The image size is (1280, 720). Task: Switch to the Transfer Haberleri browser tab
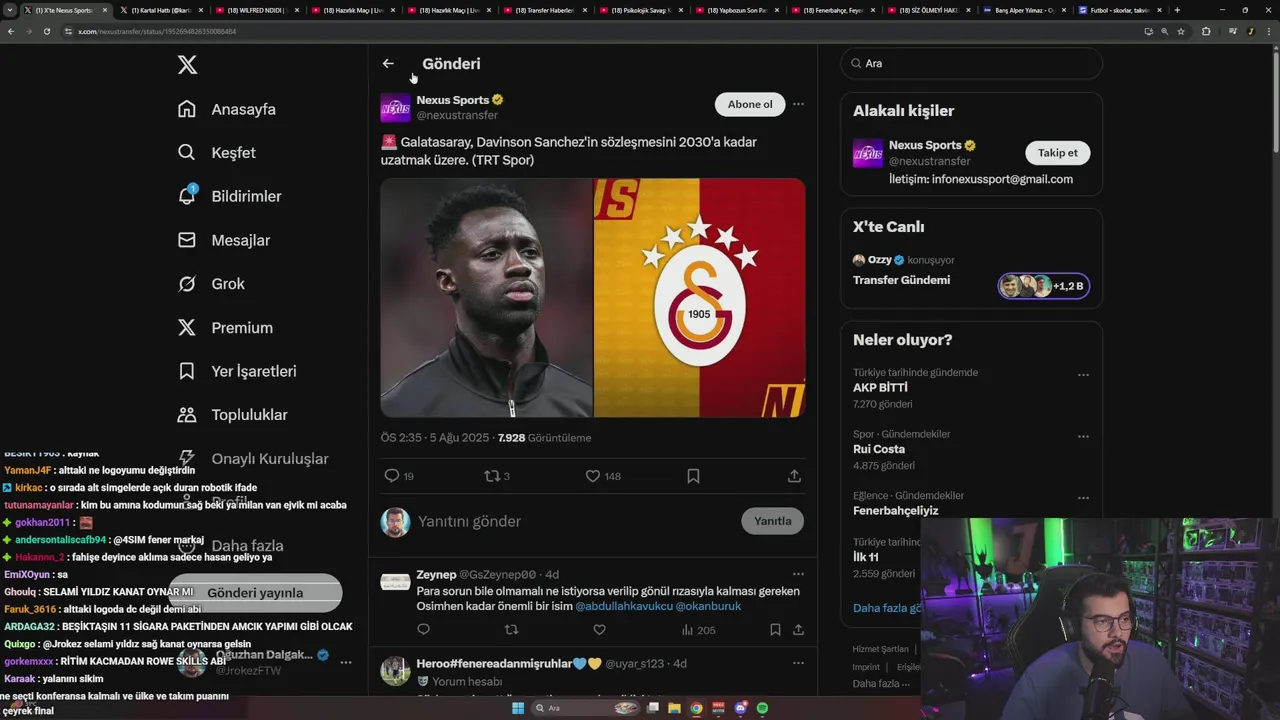click(544, 10)
